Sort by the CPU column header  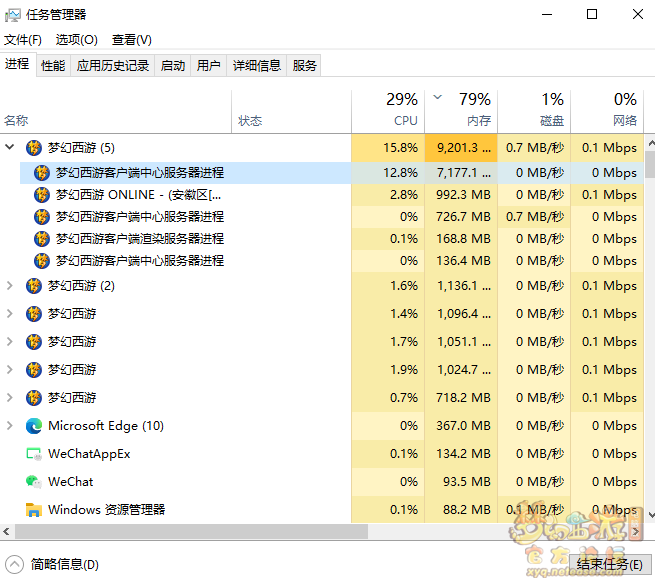click(x=388, y=112)
